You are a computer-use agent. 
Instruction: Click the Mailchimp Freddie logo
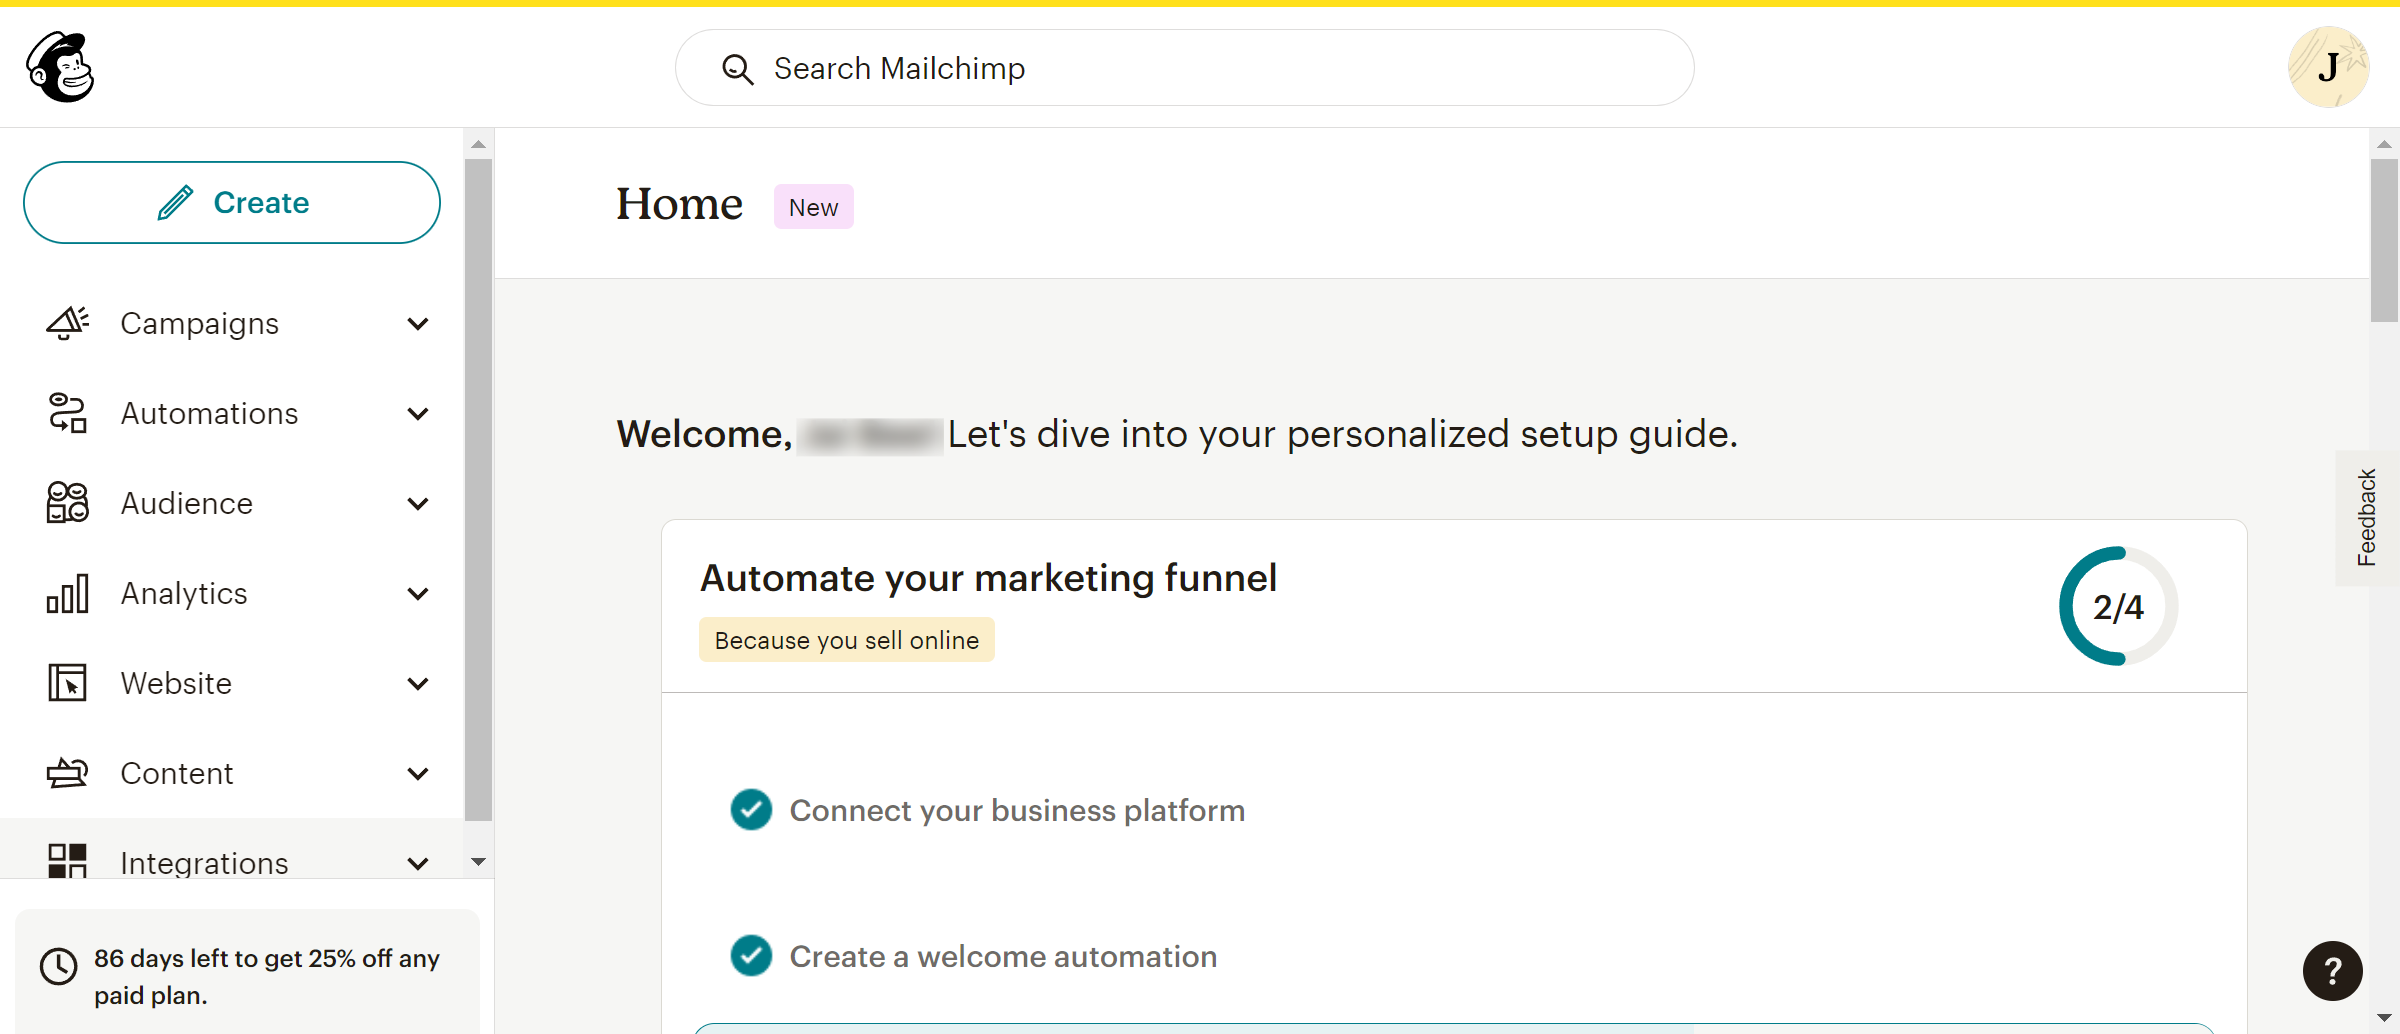coord(60,67)
